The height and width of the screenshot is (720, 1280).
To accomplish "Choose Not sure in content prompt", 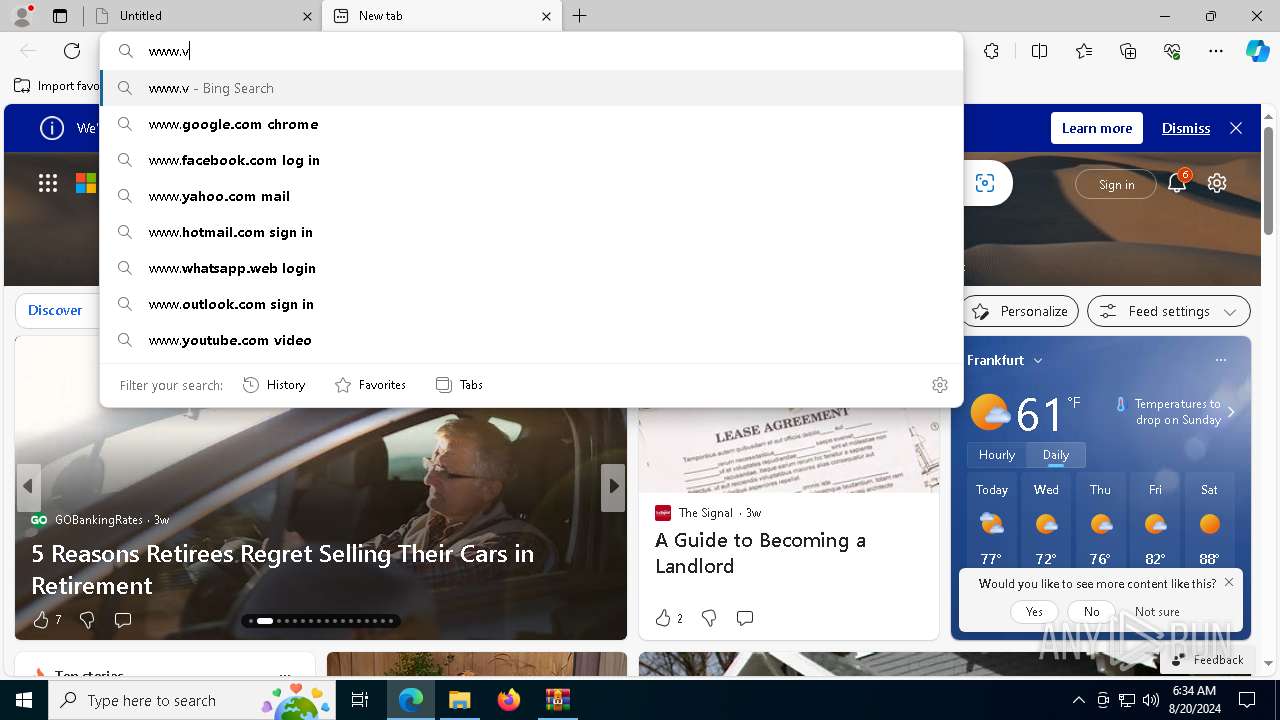I will coord(1157,611).
